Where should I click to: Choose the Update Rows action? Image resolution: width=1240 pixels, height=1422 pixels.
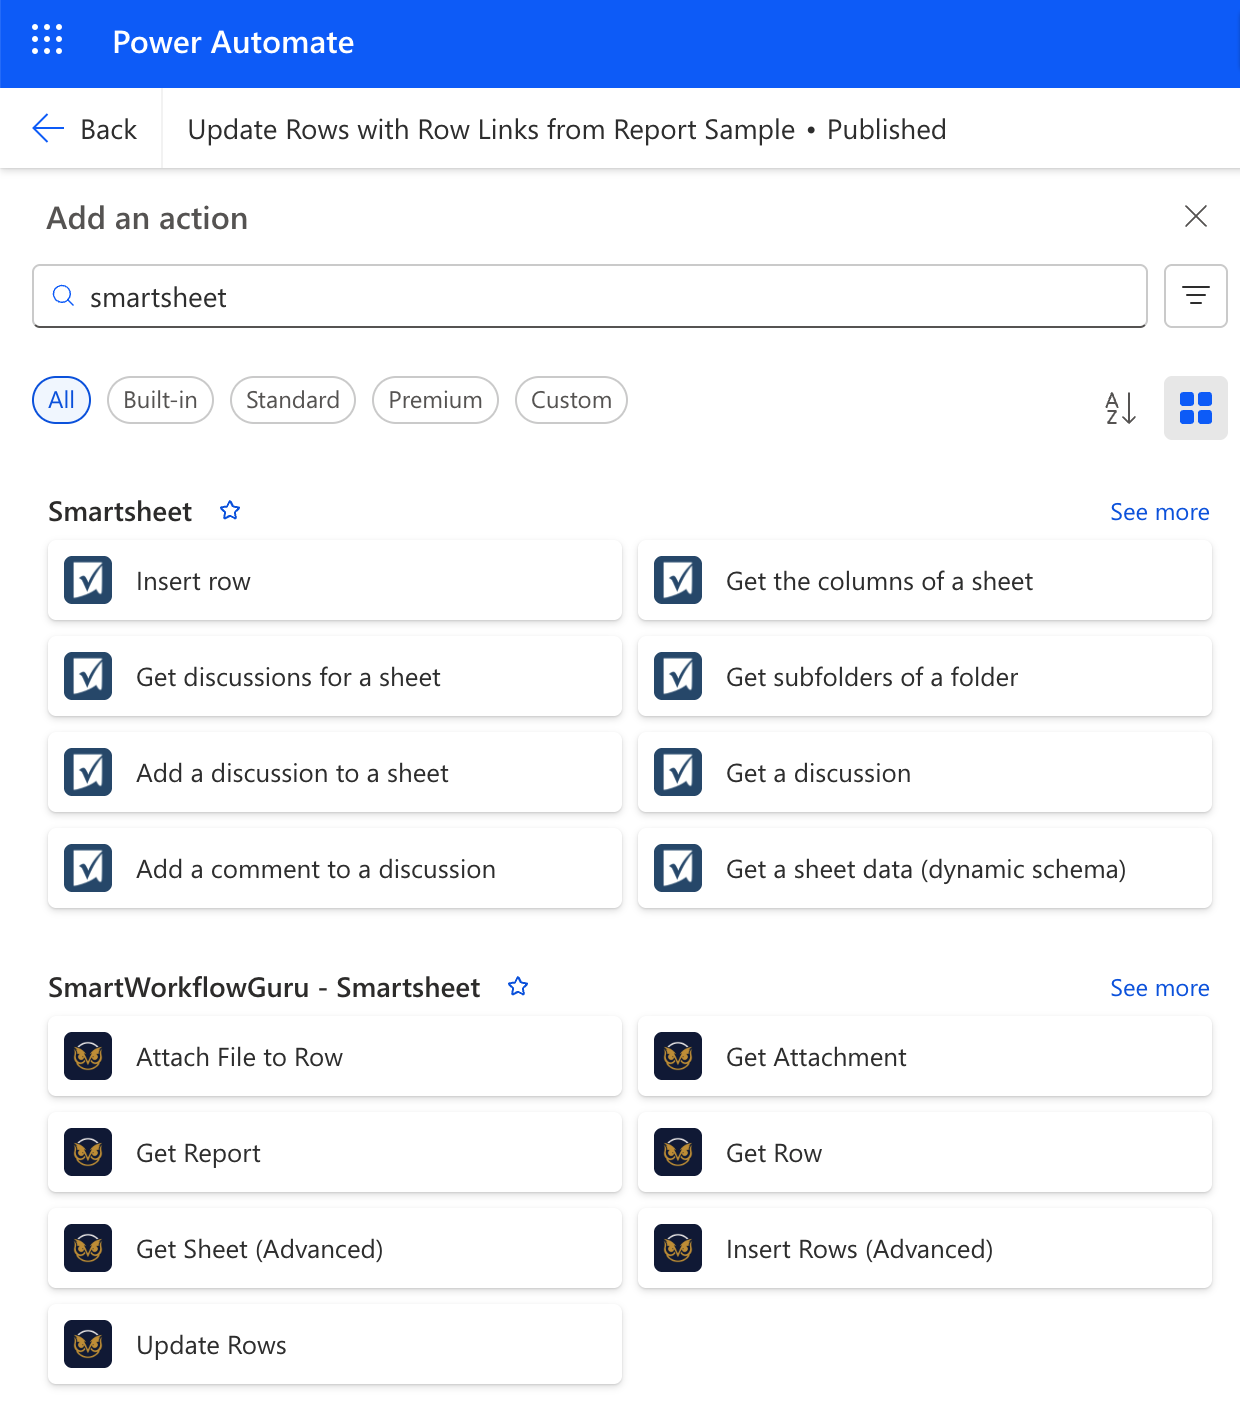tap(335, 1344)
